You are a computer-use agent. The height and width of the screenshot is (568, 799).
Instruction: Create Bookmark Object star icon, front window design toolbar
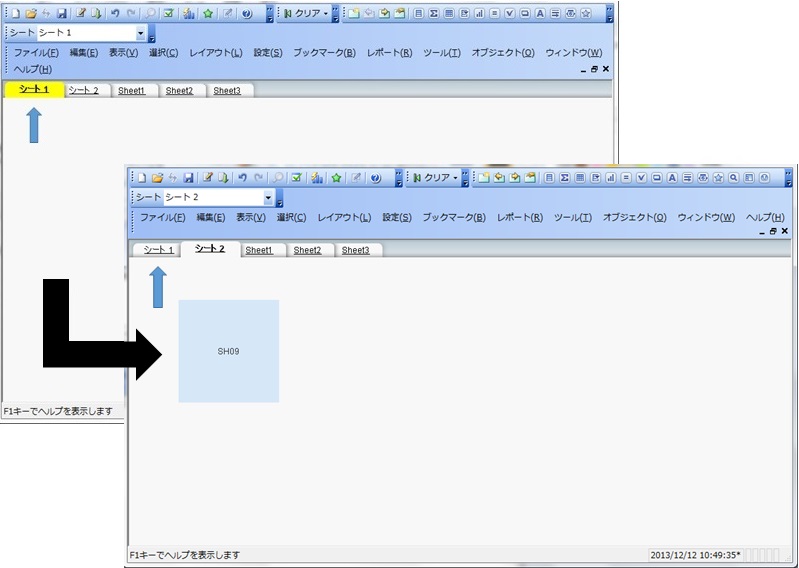pos(718,177)
